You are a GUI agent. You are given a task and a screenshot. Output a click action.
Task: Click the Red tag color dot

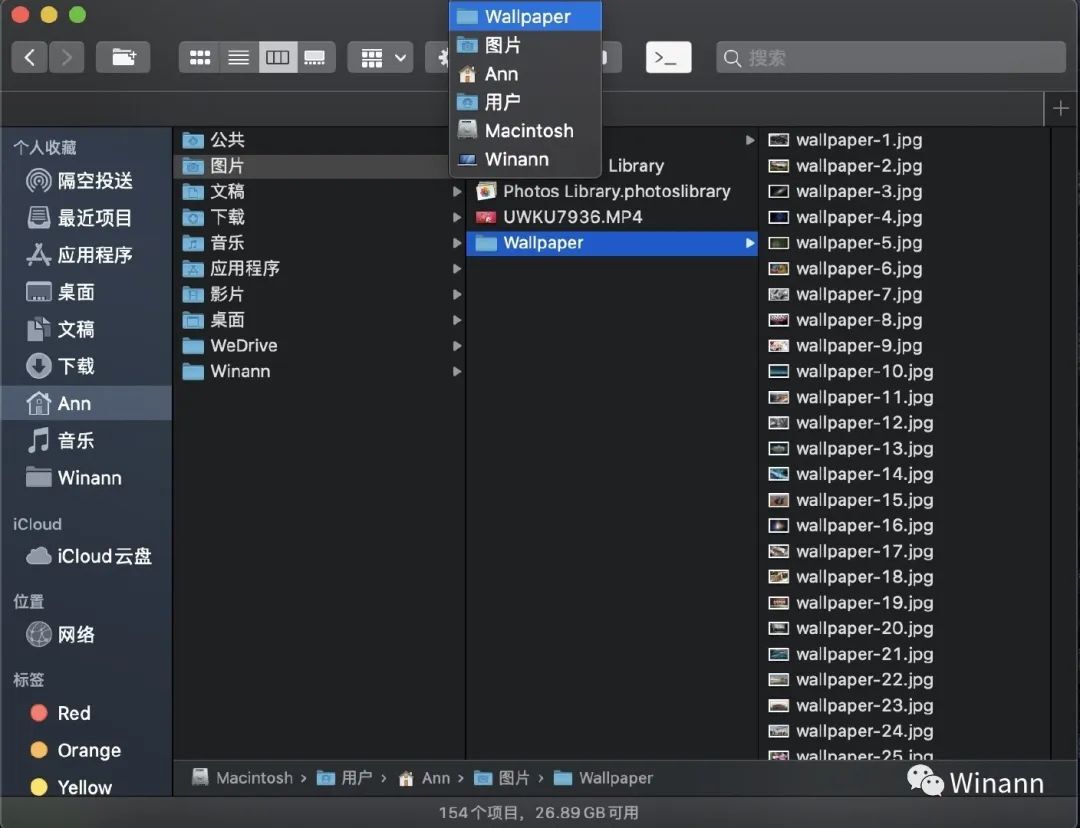pyautogui.click(x=39, y=713)
